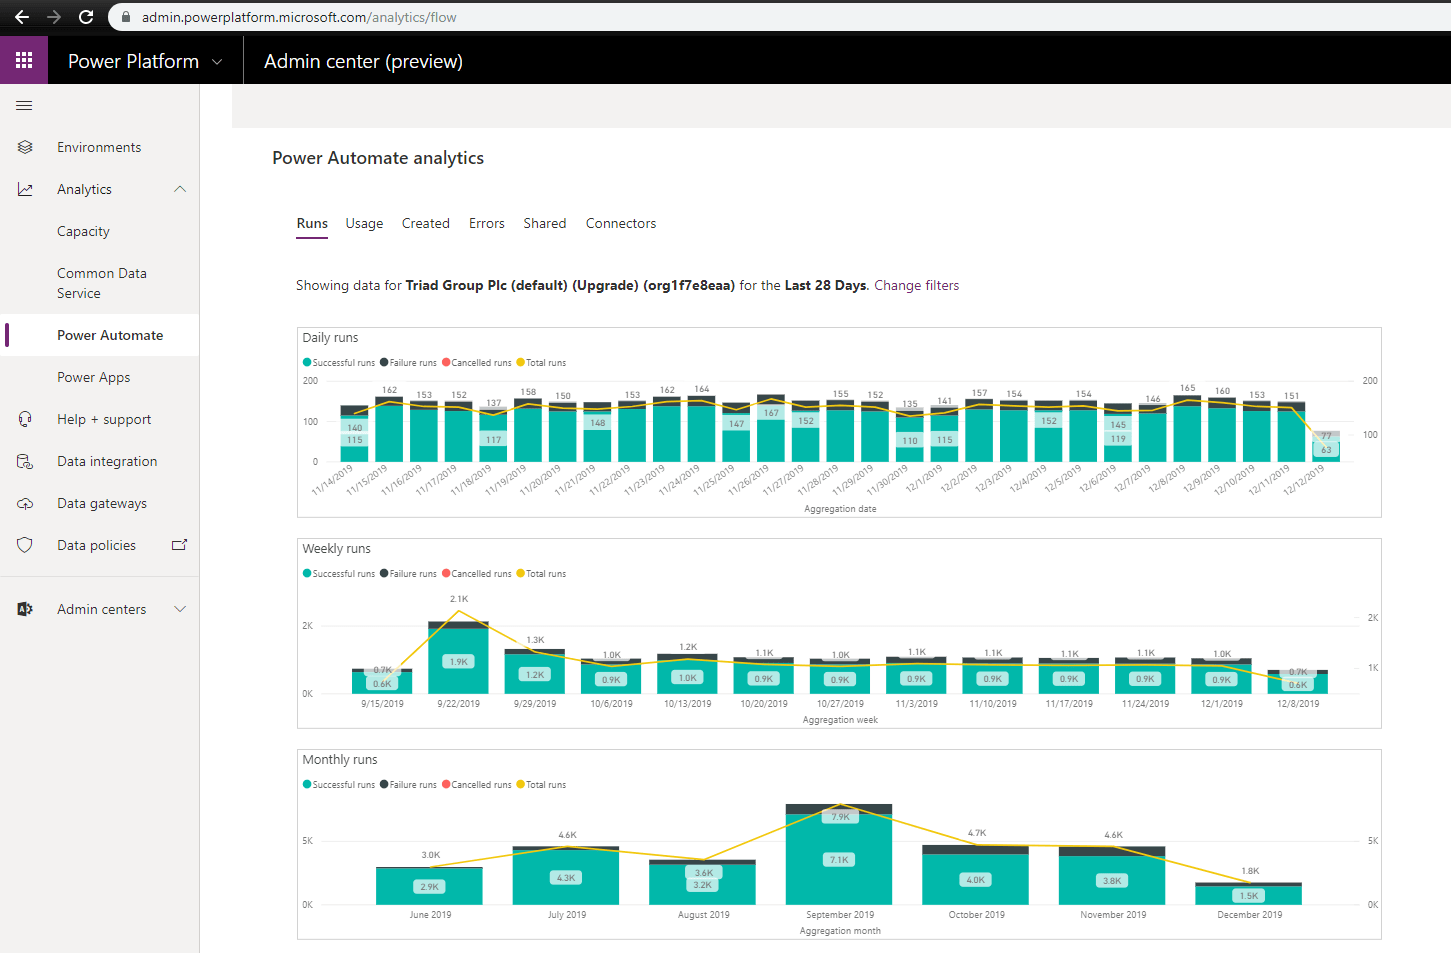The image size is (1451, 953).
Task: Click Total runs legend in Monthly runs
Action: (541, 785)
